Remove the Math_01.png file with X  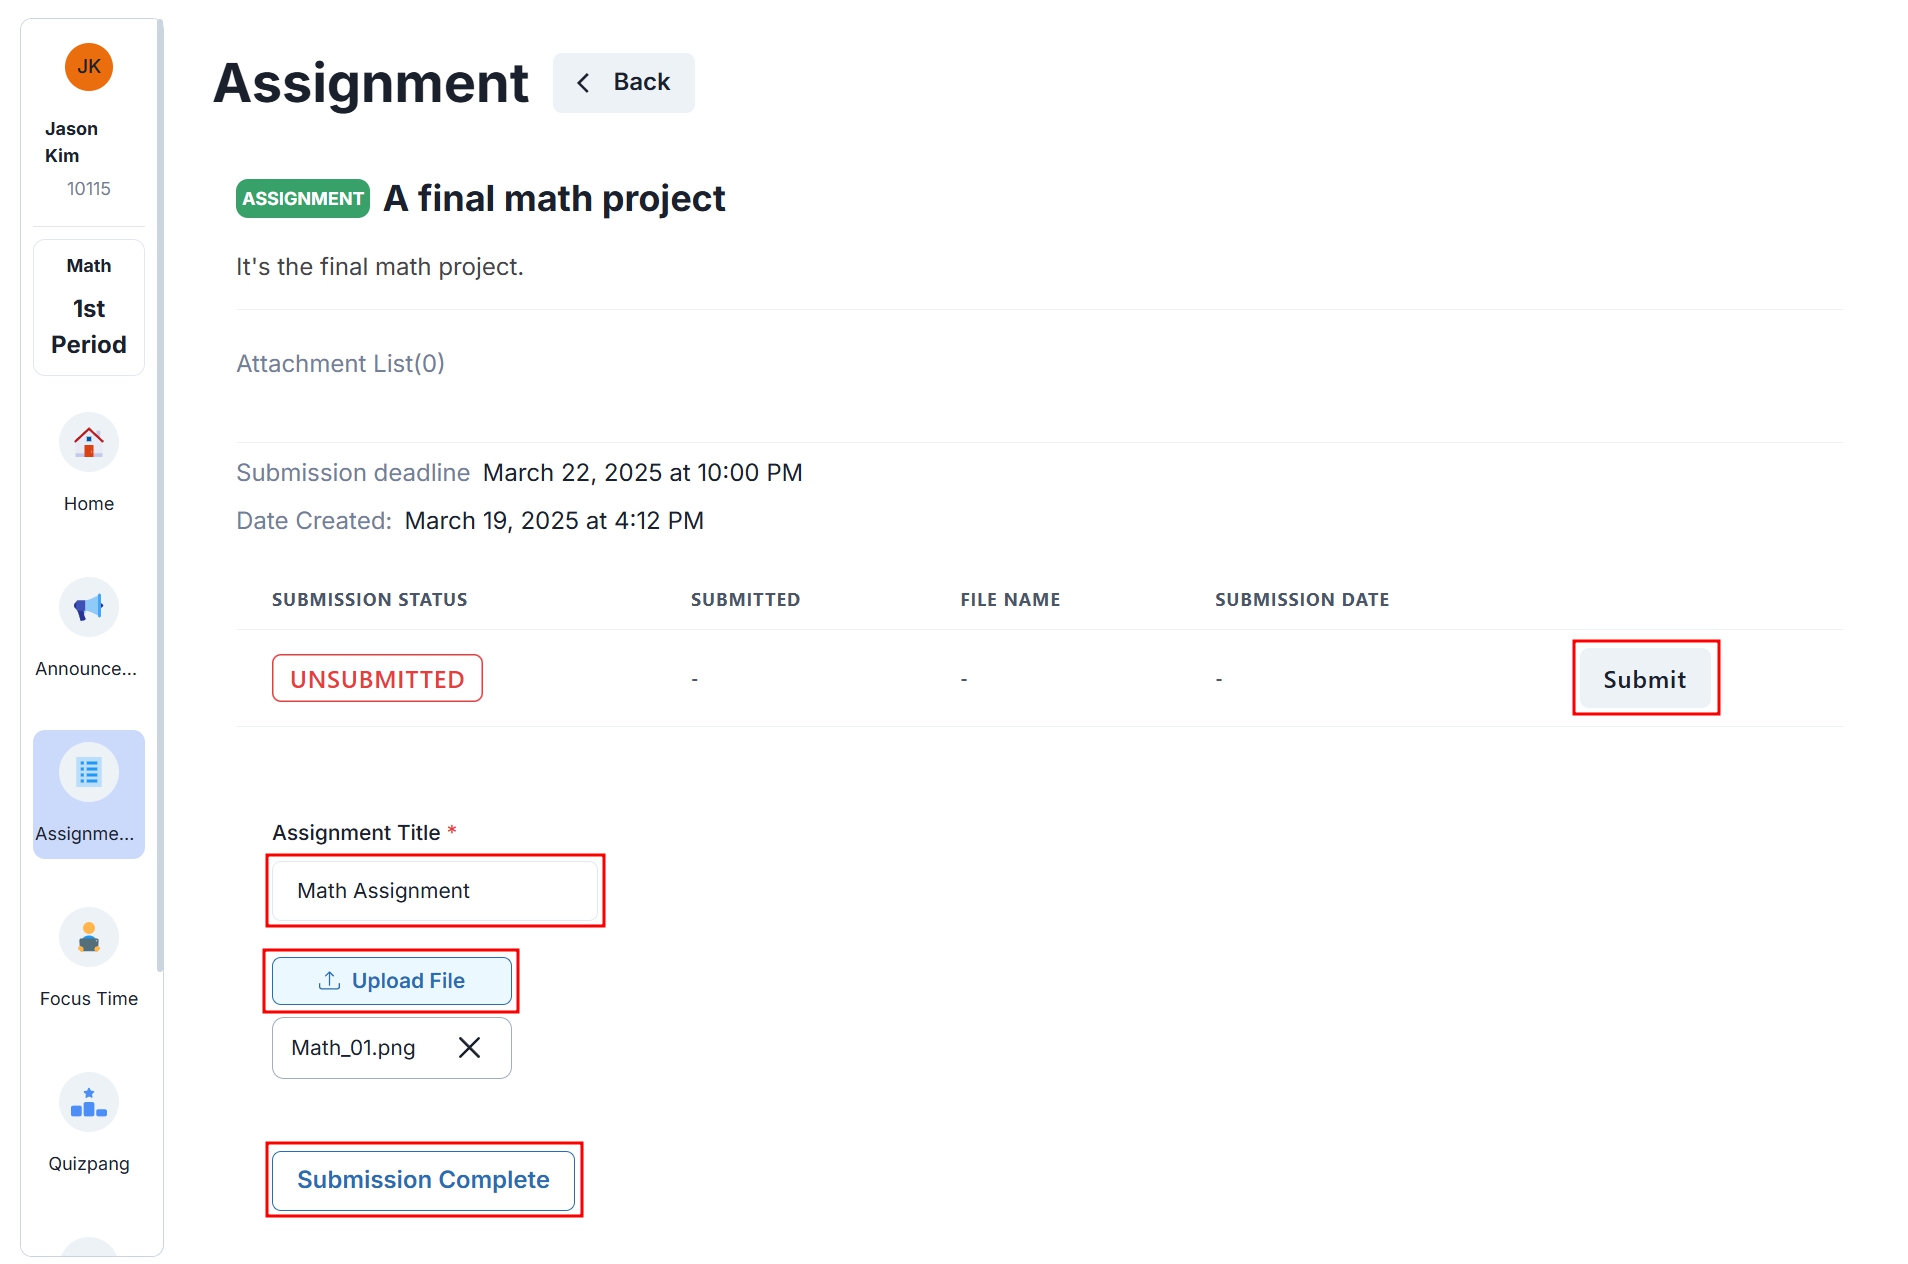[469, 1047]
